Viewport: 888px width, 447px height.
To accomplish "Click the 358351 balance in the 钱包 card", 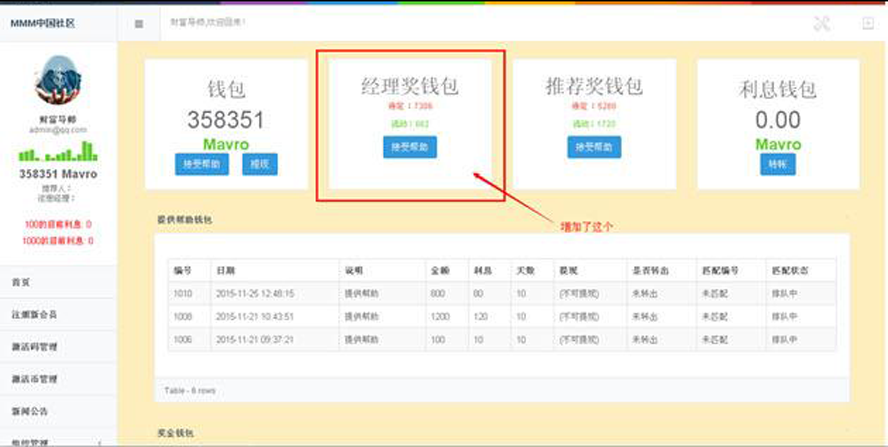I will tap(226, 120).
